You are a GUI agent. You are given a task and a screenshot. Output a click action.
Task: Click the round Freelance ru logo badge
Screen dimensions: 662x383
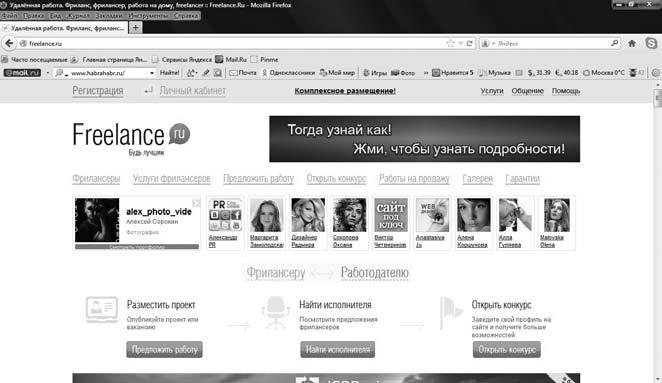coord(179,134)
